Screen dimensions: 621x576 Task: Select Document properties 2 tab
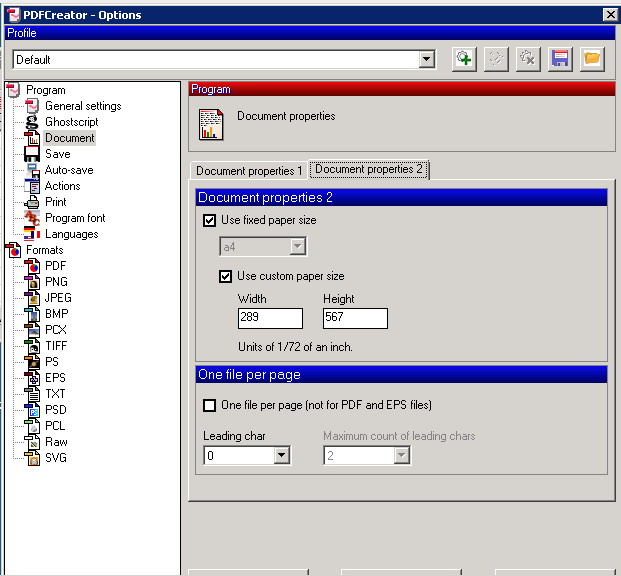(x=369, y=170)
